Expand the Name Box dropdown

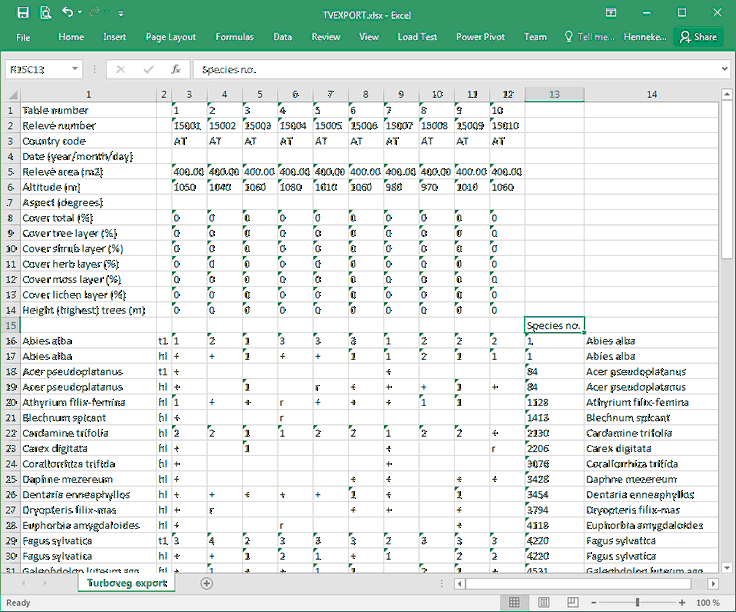click(75, 70)
